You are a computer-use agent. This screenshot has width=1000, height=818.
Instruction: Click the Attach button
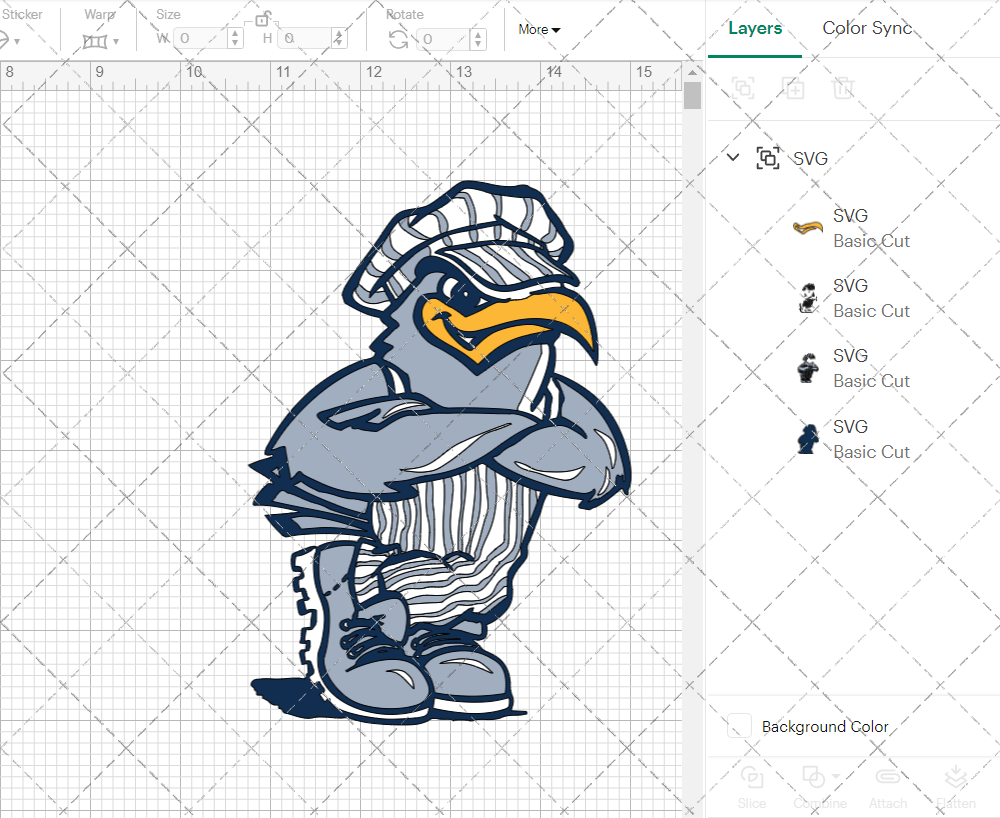click(888, 787)
